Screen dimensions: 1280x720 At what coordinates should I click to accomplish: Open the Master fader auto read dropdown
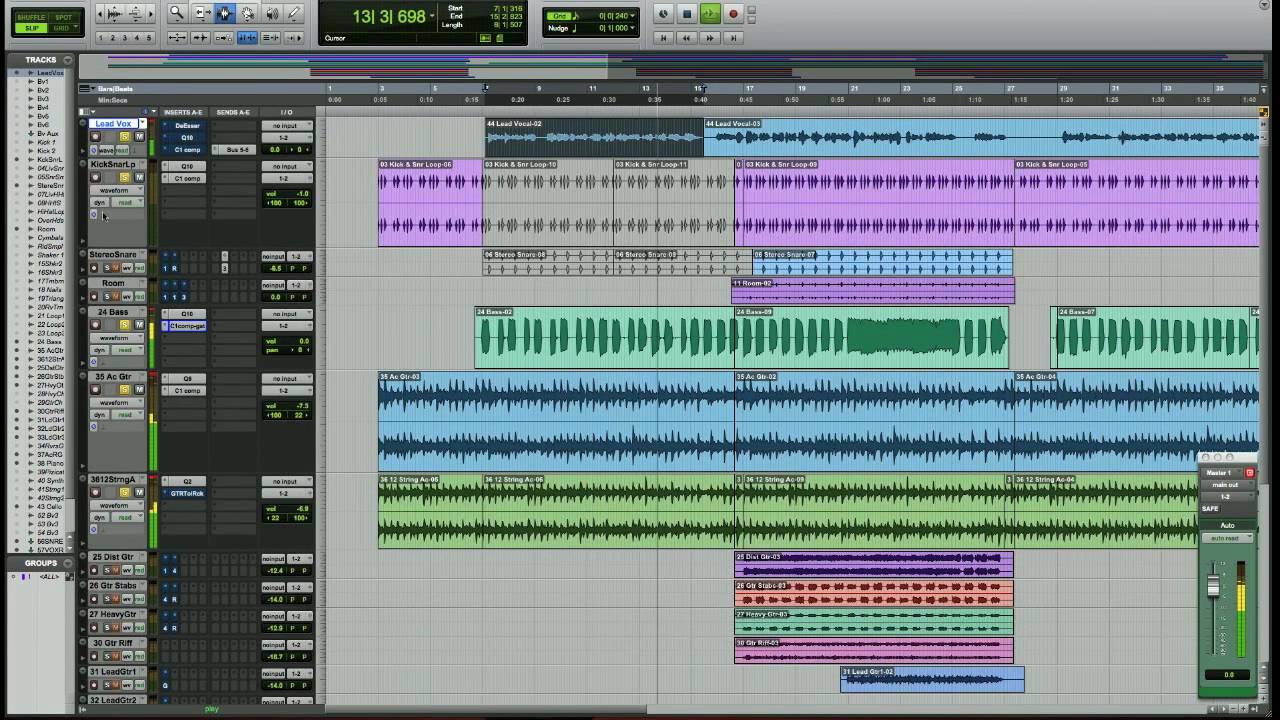[x=1227, y=538]
